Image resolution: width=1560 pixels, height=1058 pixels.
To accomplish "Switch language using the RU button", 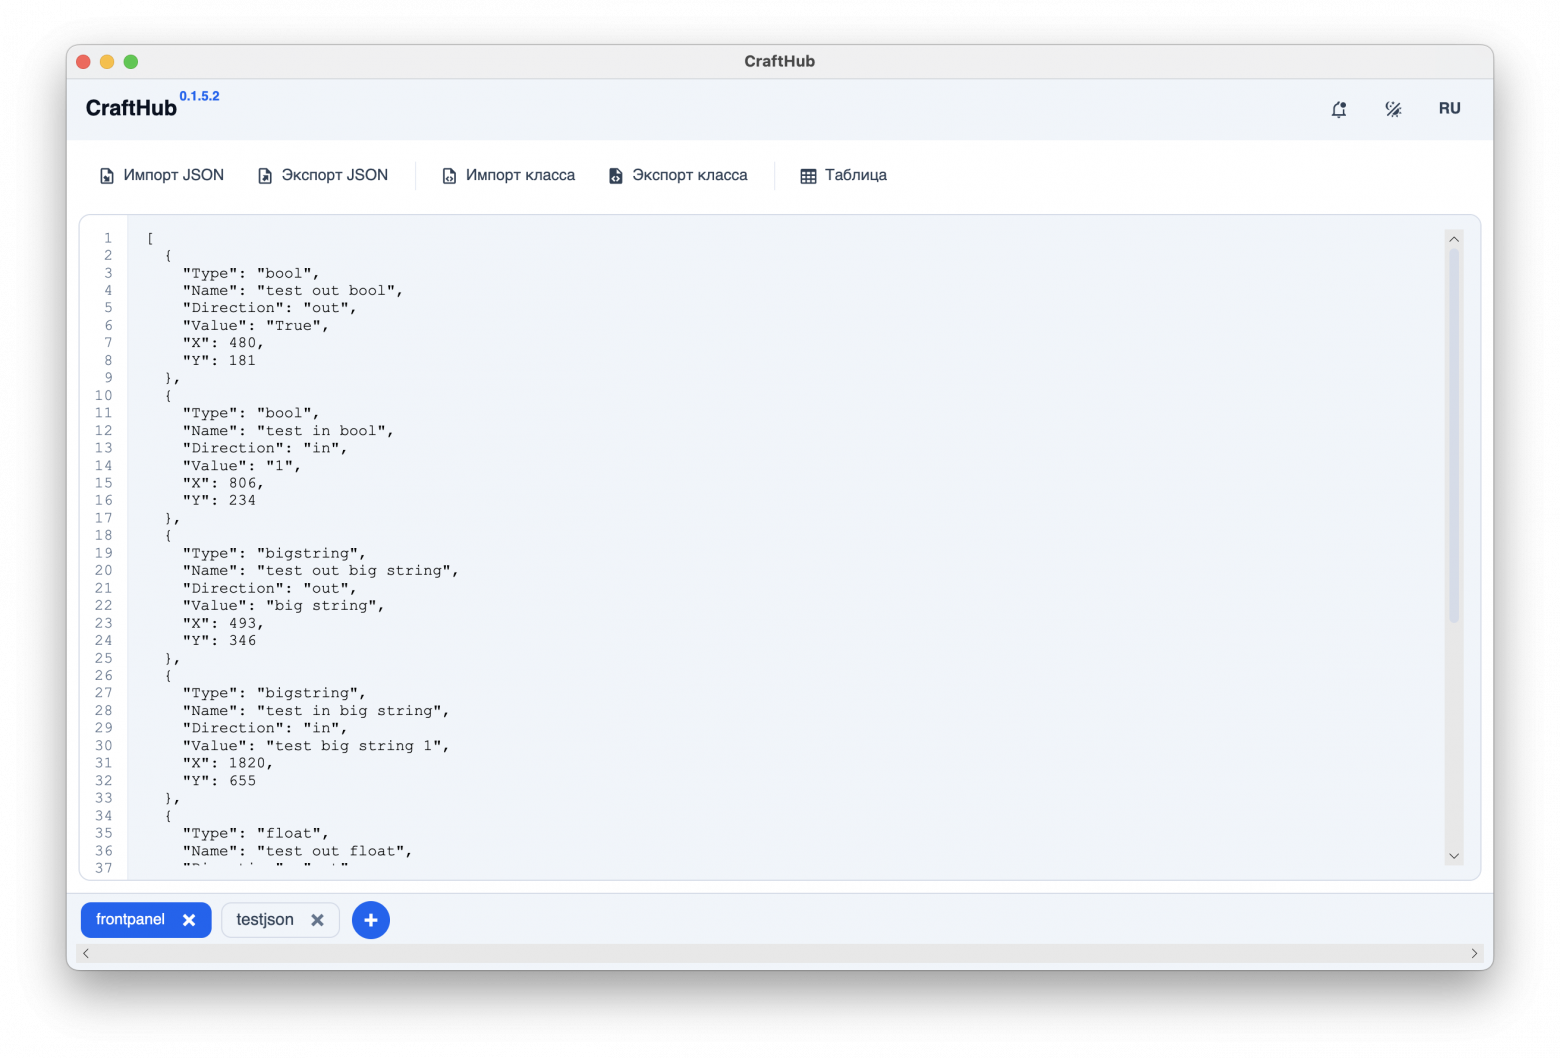I will pos(1449,108).
